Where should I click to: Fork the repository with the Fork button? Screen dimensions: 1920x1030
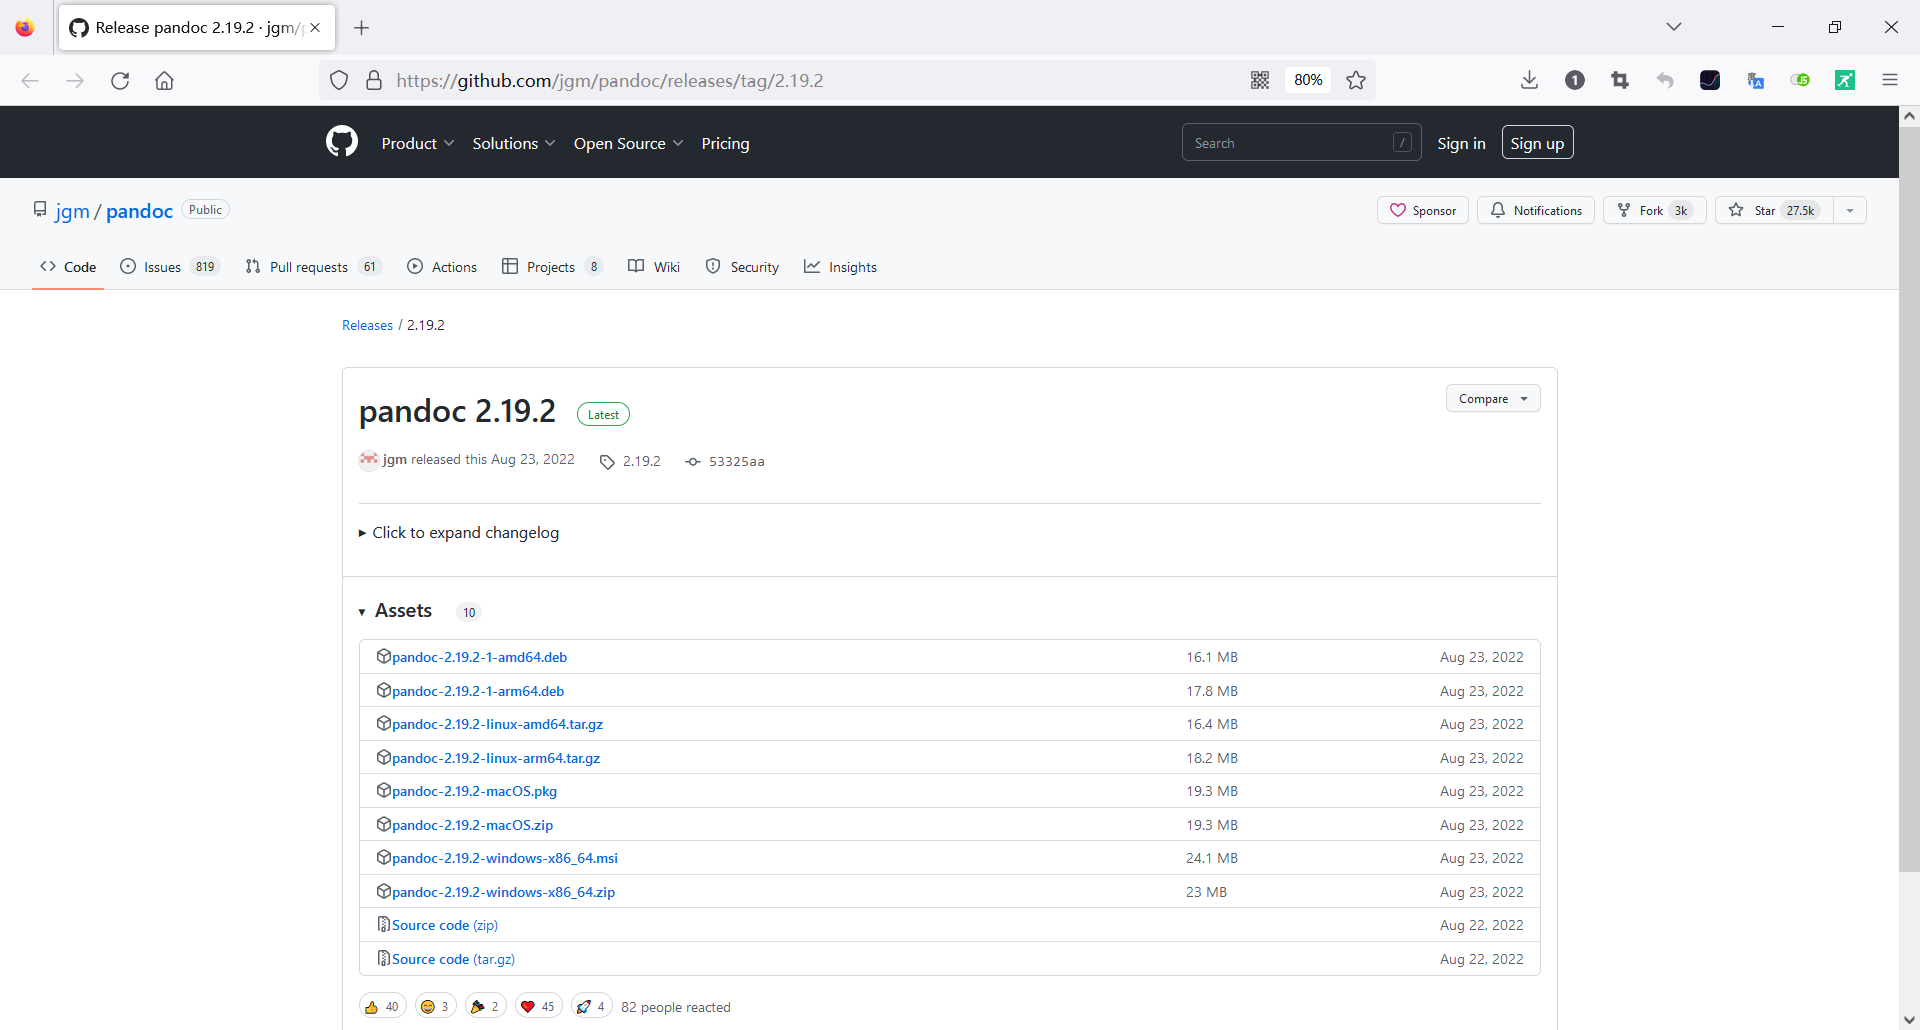[1655, 211]
